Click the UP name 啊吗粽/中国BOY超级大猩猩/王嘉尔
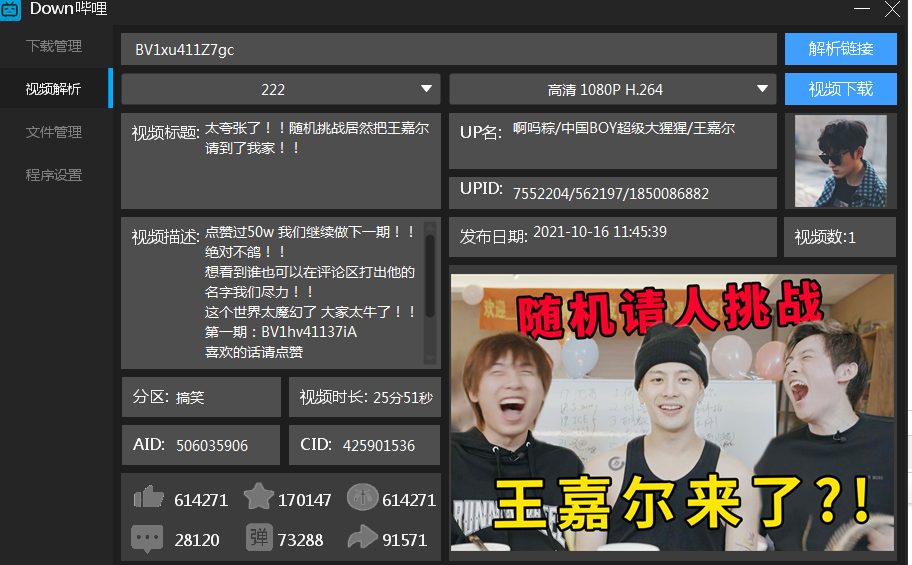The height and width of the screenshot is (565, 912). [624, 128]
